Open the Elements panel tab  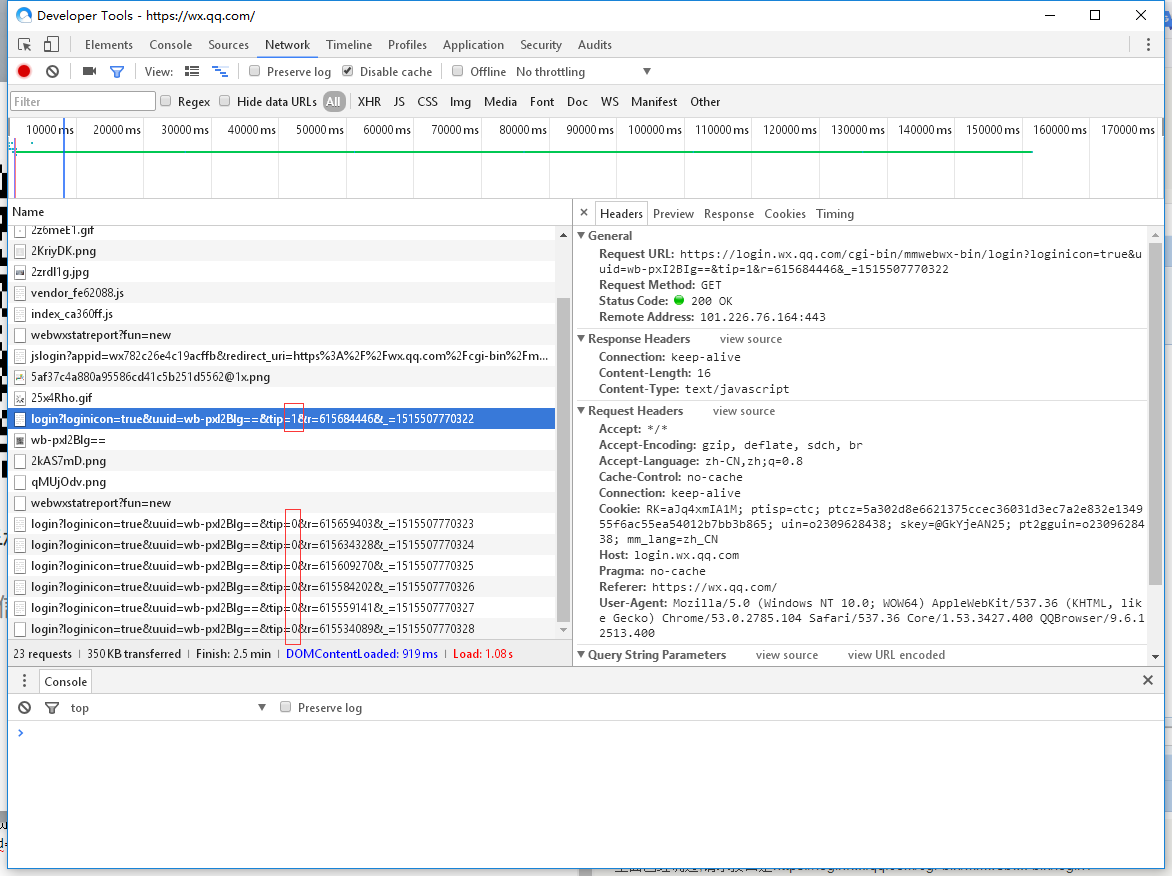[108, 45]
